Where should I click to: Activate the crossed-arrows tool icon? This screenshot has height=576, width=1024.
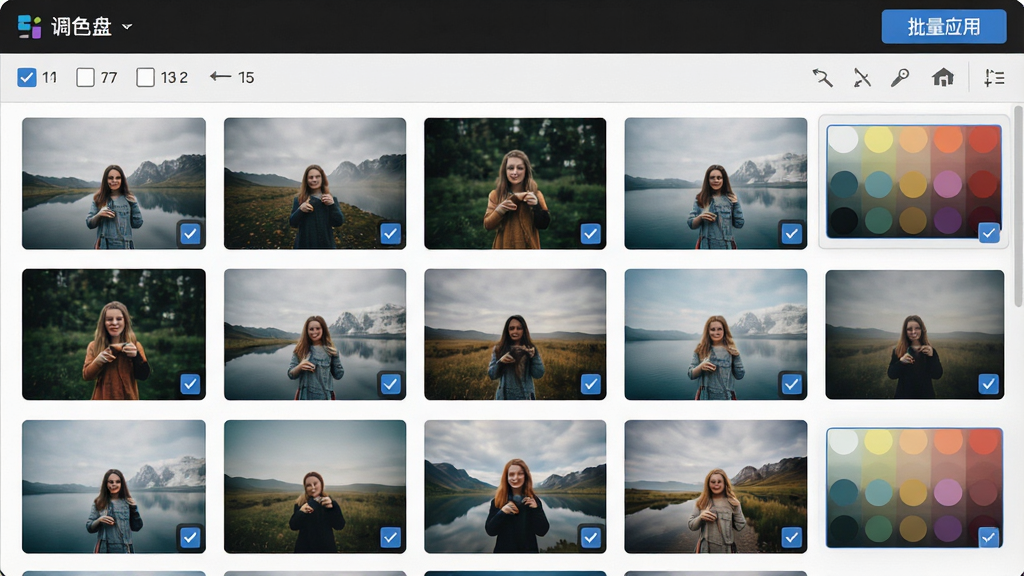(862, 78)
